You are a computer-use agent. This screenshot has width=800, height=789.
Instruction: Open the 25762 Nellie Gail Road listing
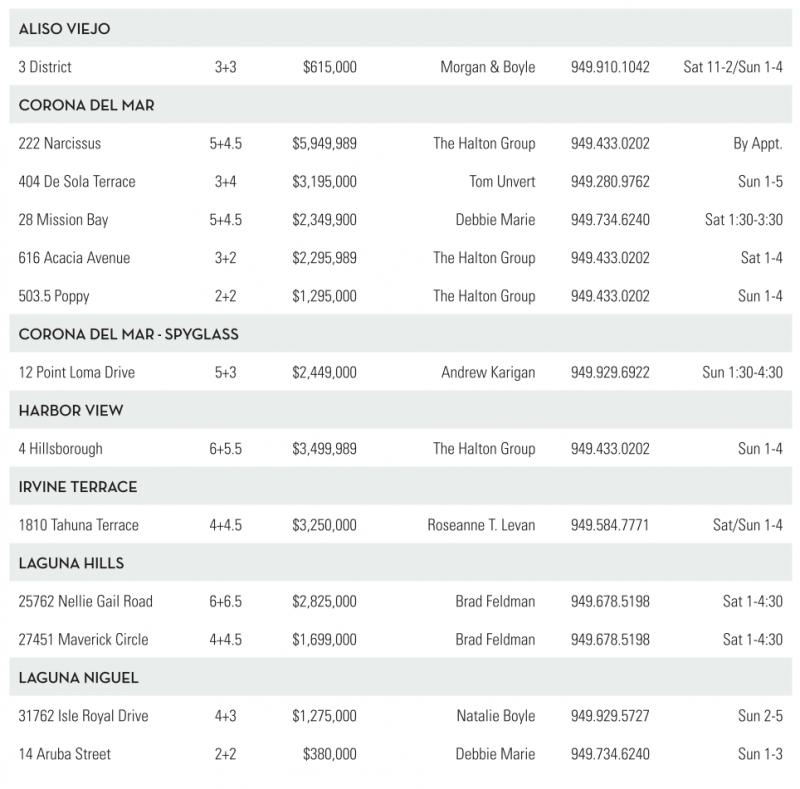[x=85, y=602]
